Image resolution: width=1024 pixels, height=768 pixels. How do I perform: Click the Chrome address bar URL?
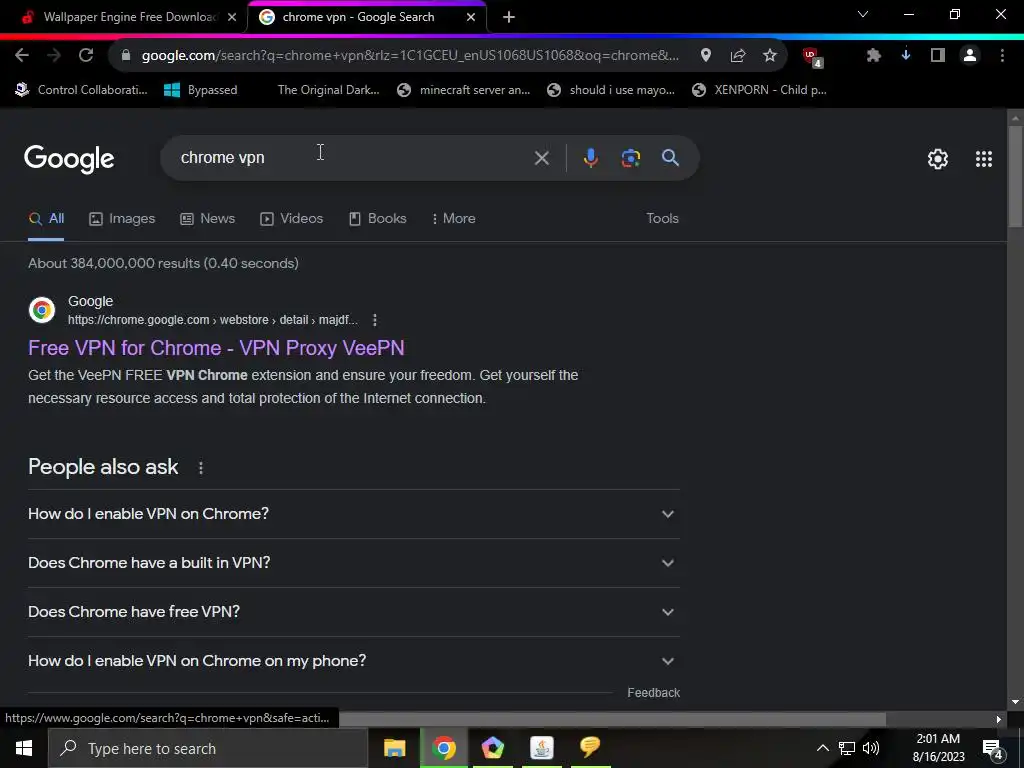point(410,56)
